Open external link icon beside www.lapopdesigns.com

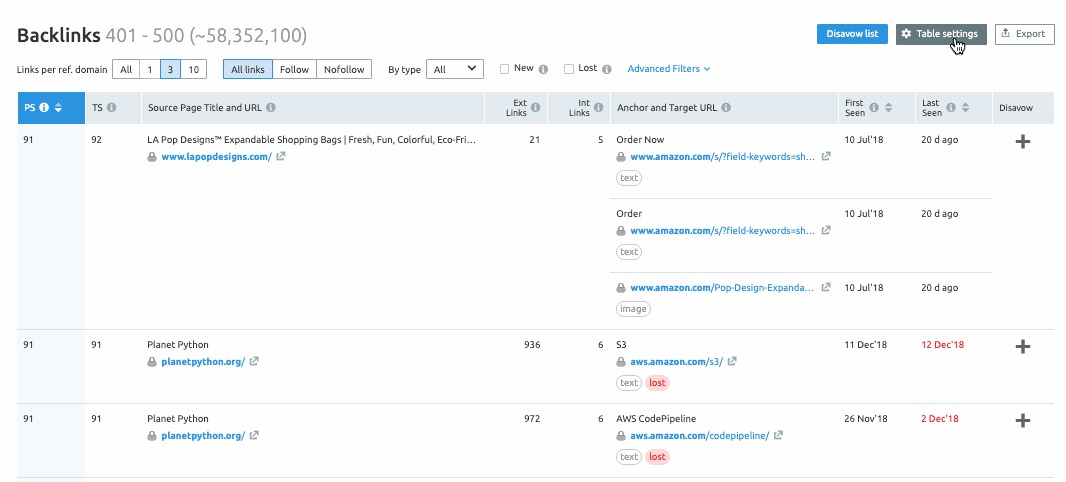(x=281, y=157)
